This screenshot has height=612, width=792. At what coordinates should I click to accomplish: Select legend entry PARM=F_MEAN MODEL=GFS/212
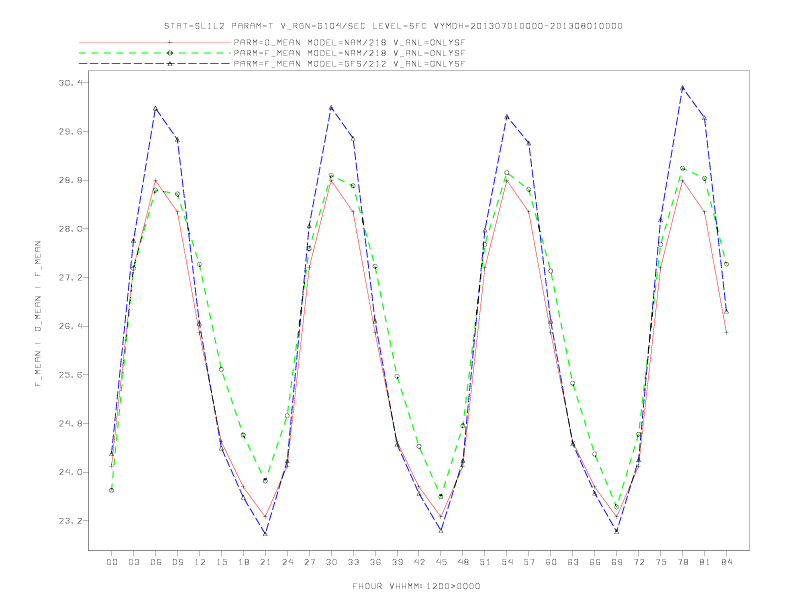pos(349,64)
